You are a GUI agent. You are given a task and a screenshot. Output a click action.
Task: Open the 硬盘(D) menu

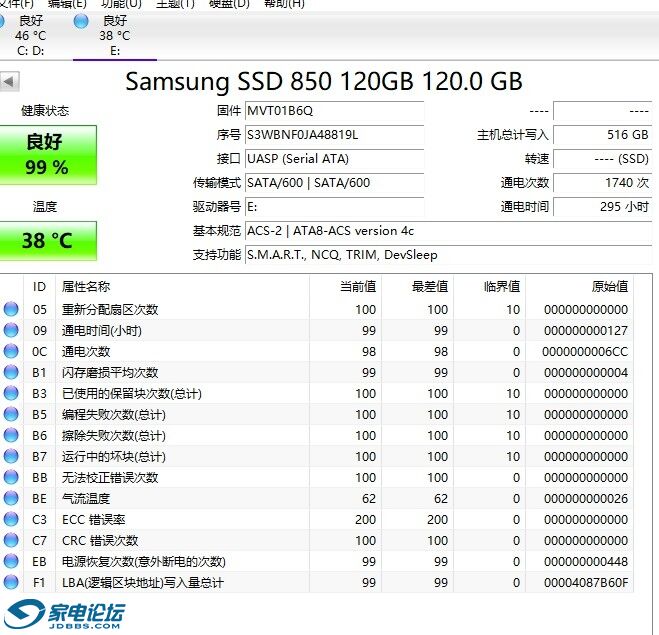tap(229, 4)
